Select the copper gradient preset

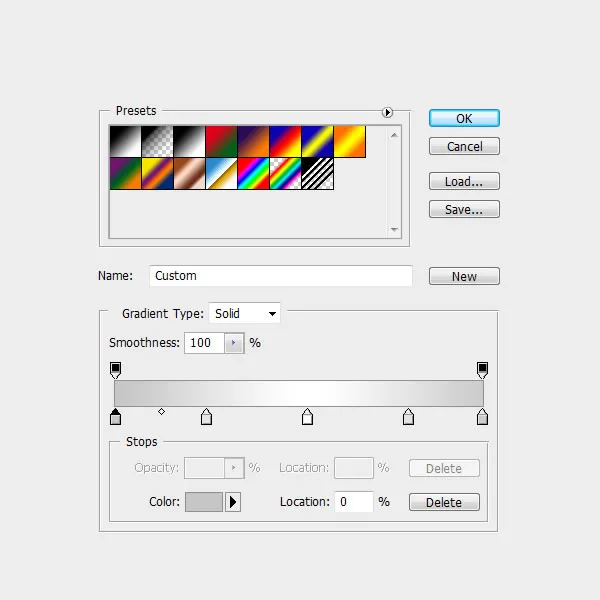point(190,174)
